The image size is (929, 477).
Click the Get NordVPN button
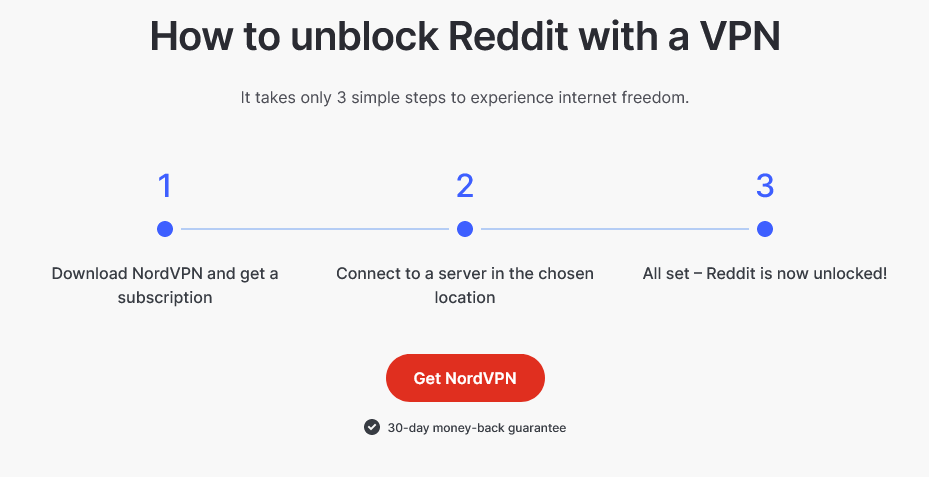465,378
